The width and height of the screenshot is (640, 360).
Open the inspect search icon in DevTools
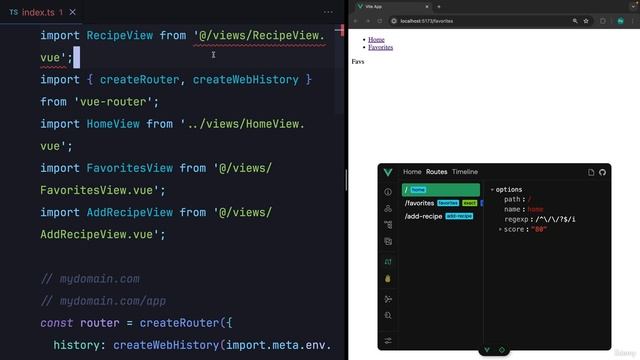pos(388,316)
